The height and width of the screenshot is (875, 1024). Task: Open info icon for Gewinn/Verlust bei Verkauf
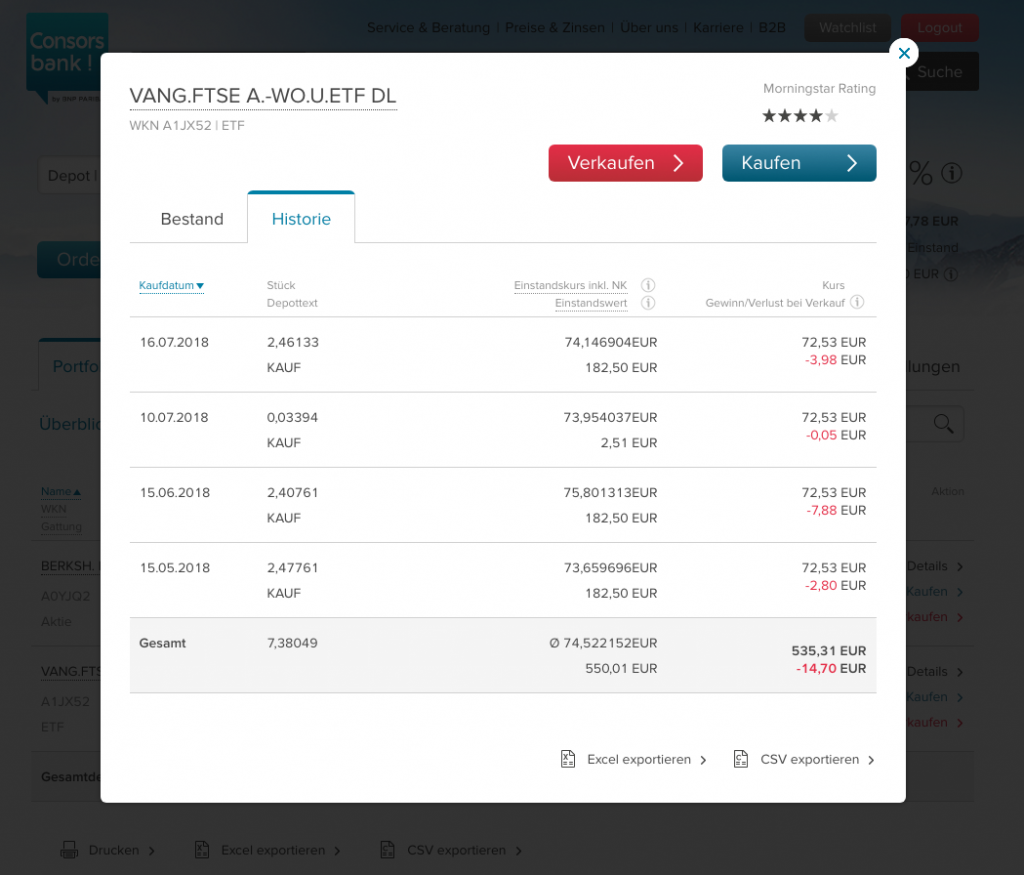pyautogui.click(x=857, y=302)
